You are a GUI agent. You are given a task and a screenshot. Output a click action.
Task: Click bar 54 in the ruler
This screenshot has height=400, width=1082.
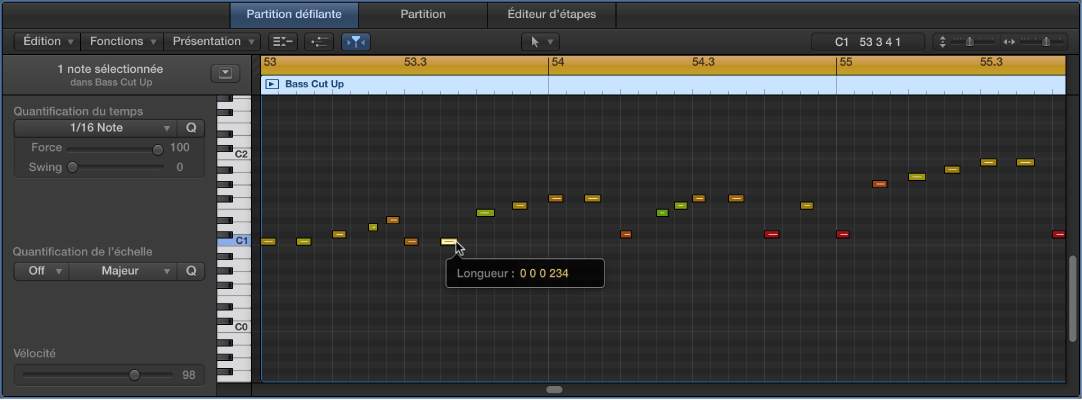point(558,62)
